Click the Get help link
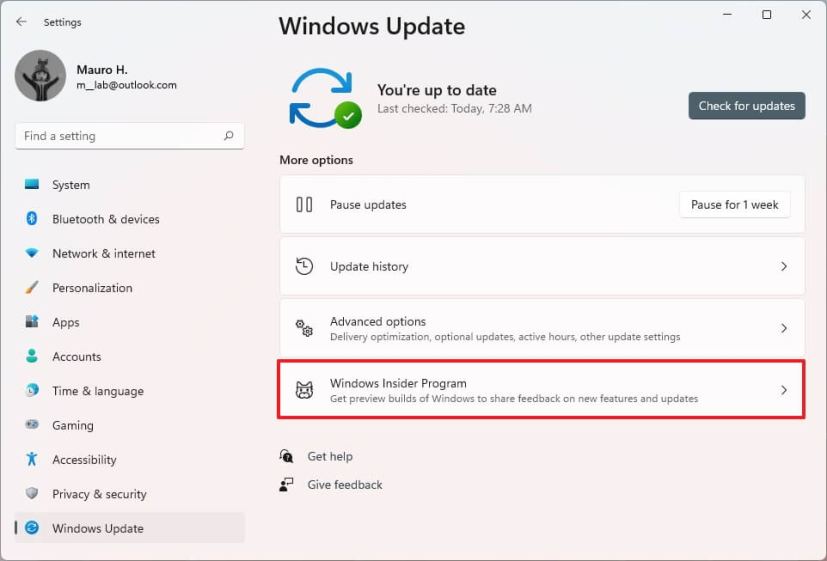827x561 pixels. pyautogui.click(x=330, y=456)
